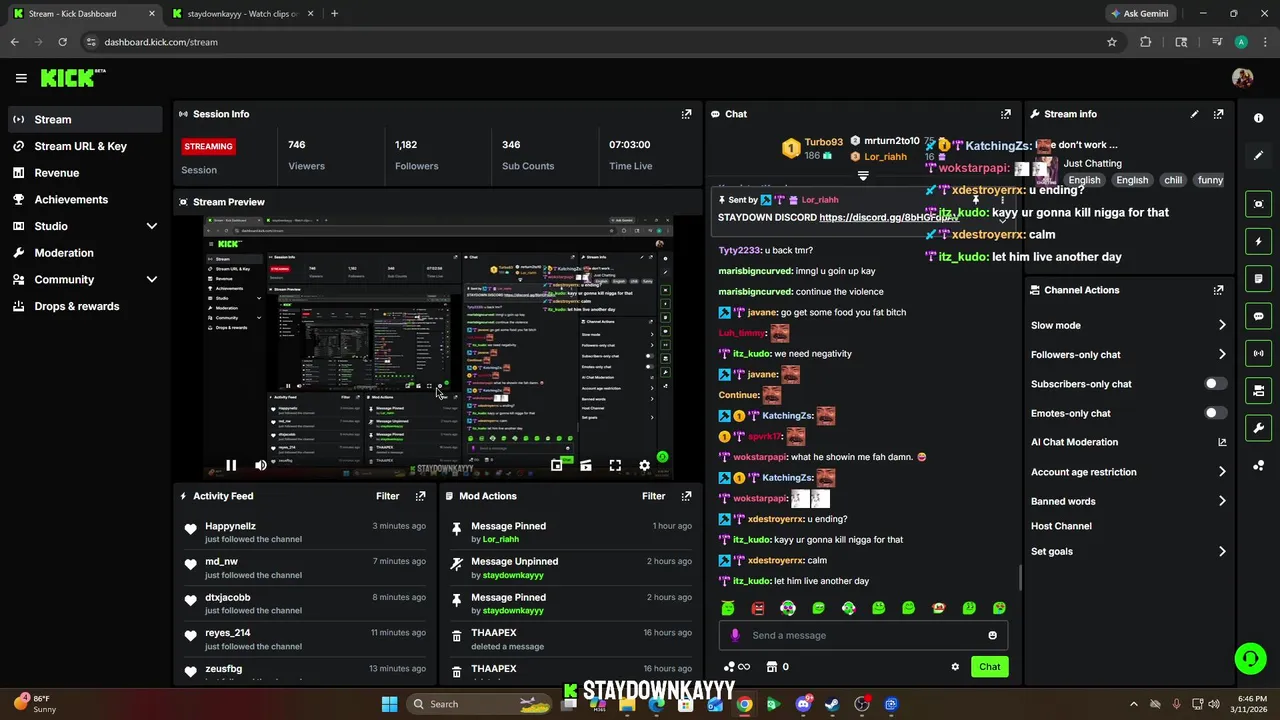
Task: Filter the Activity Feed
Action: pyautogui.click(x=387, y=496)
